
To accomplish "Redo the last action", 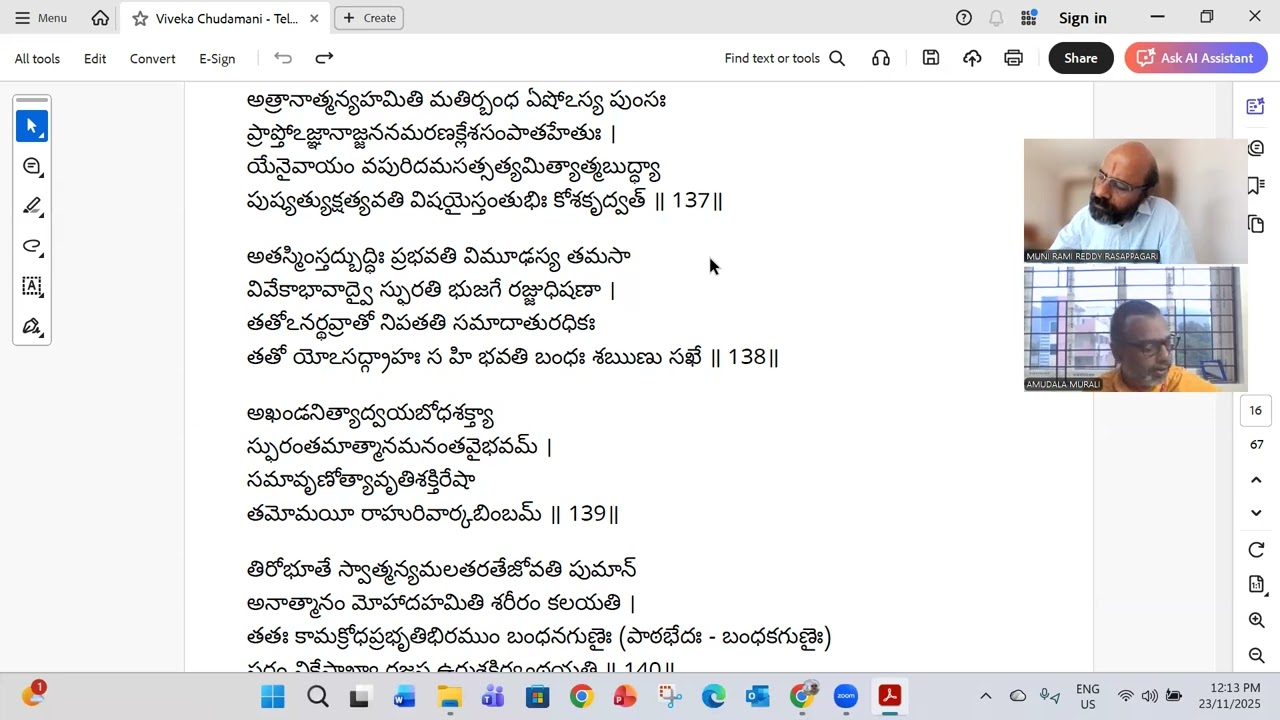I will pos(324,58).
